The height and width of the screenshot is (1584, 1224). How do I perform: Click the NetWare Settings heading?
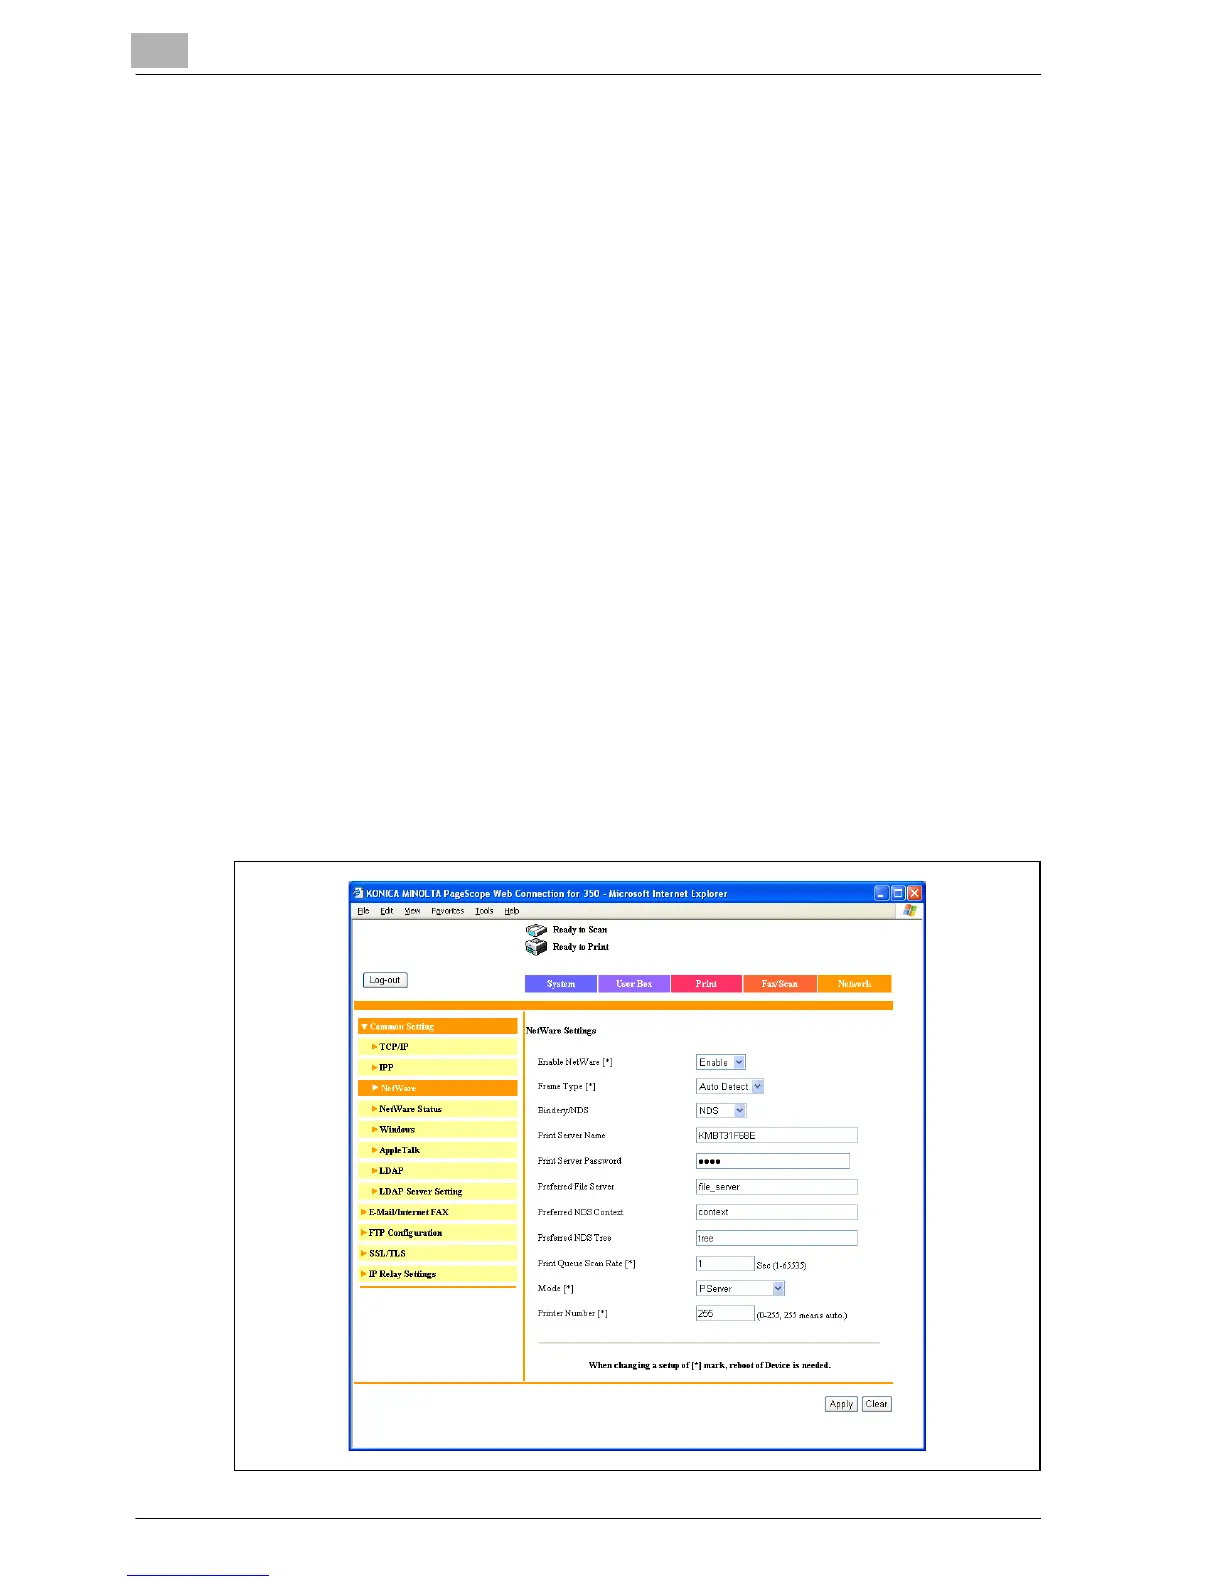561,1030
